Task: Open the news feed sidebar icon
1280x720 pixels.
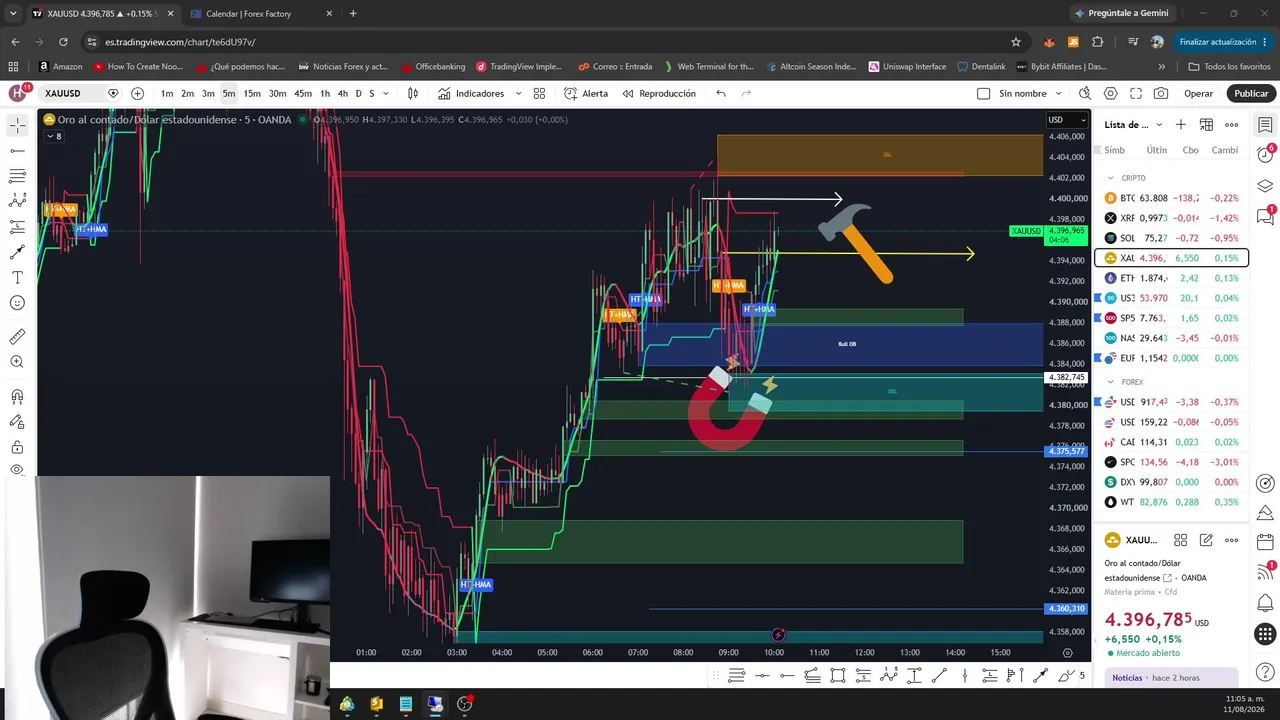Action: point(1265,573)
